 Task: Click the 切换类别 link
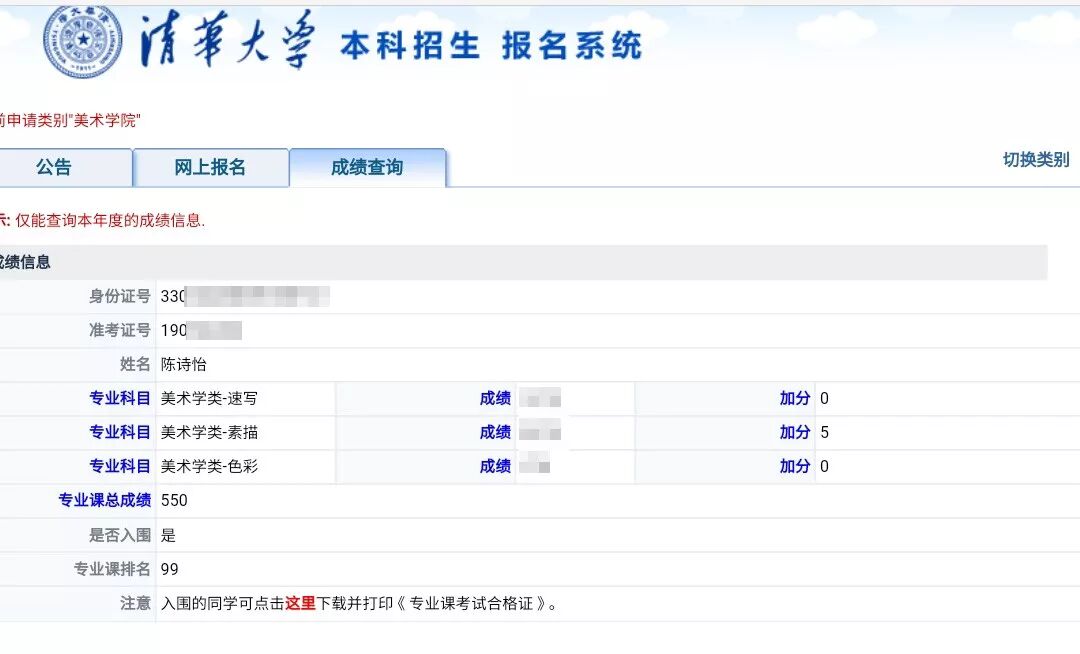pos(1036,160)
